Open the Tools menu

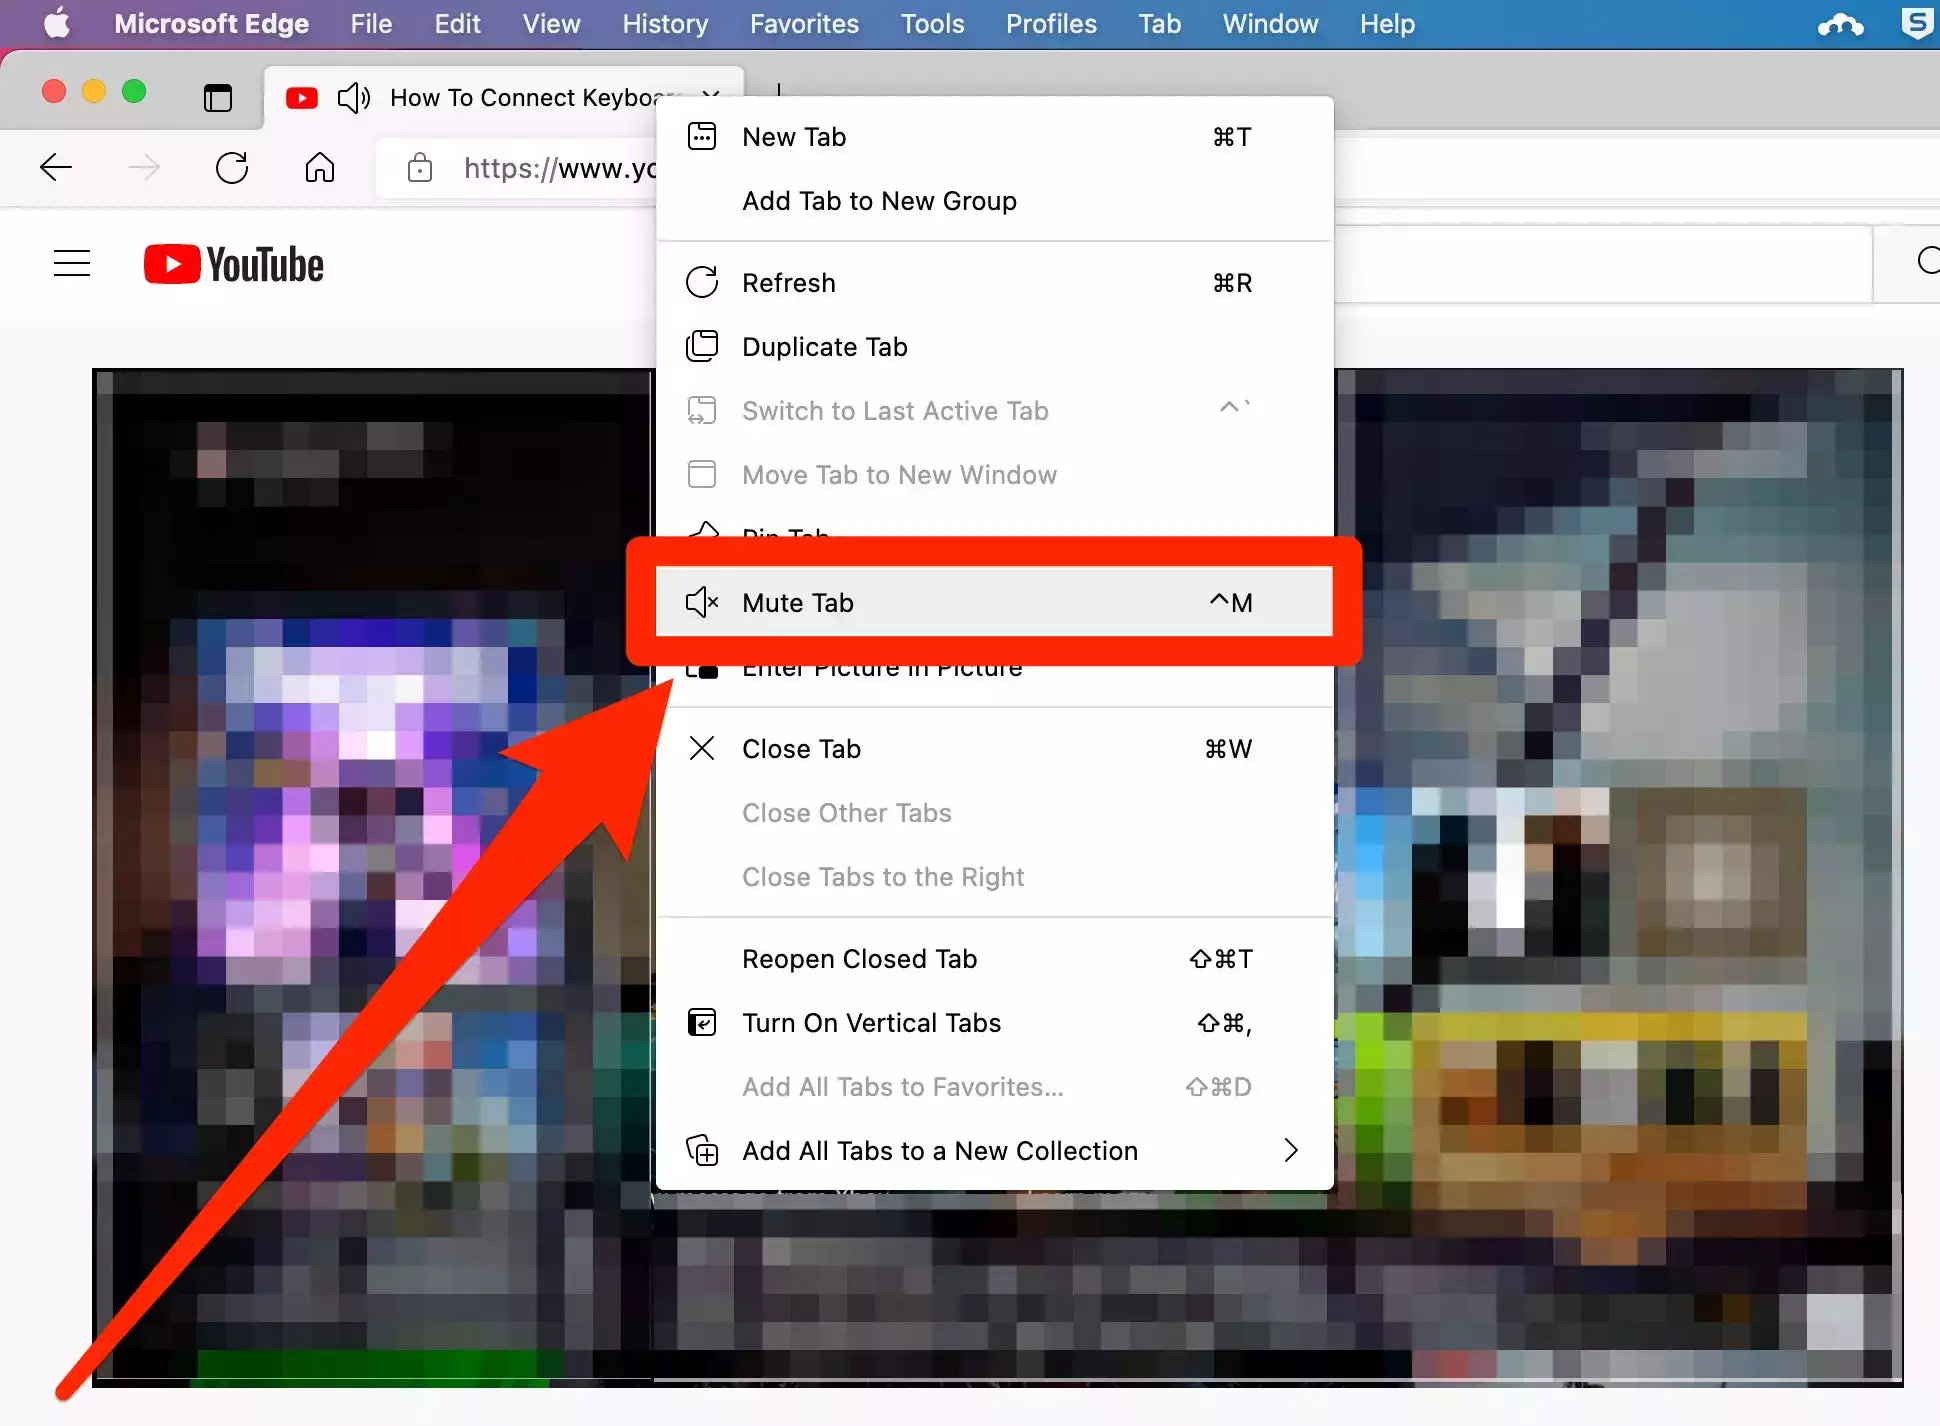coord(932,23)
